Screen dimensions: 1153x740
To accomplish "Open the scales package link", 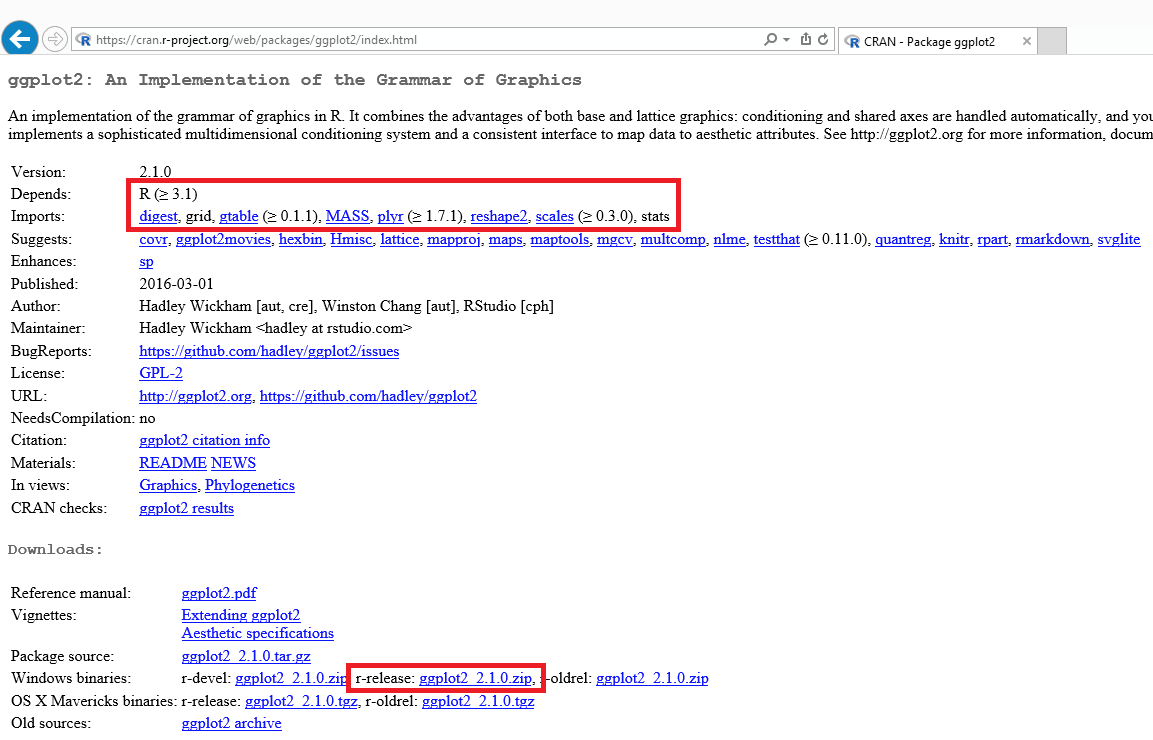I will pos(554,216).
